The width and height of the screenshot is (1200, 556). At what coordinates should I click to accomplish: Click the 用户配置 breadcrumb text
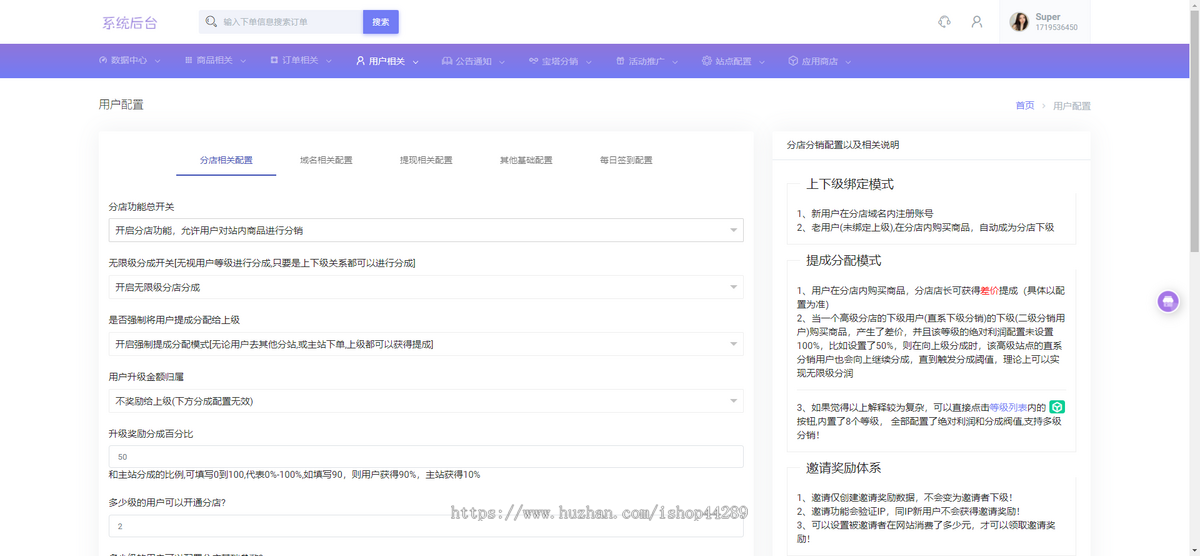coord(1072,105)
